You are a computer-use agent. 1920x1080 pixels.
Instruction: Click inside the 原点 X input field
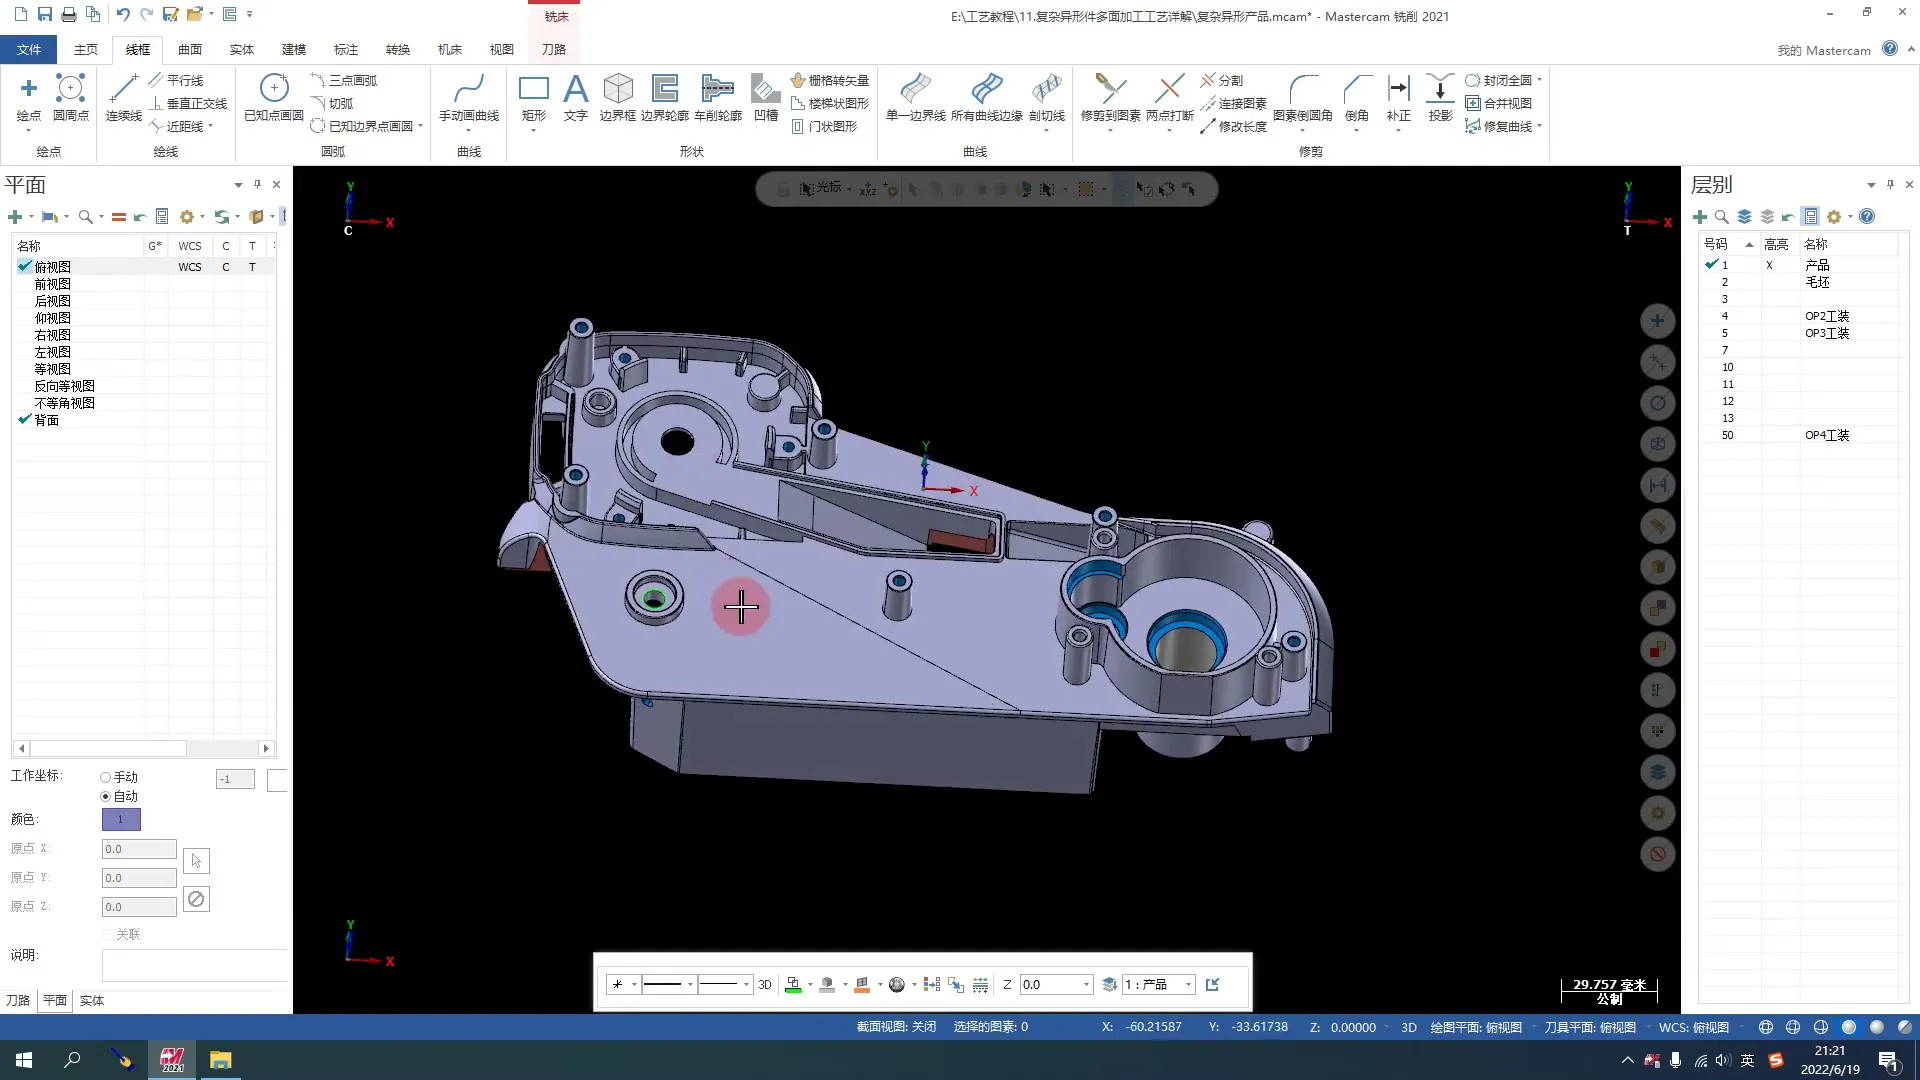coord(137,848)
